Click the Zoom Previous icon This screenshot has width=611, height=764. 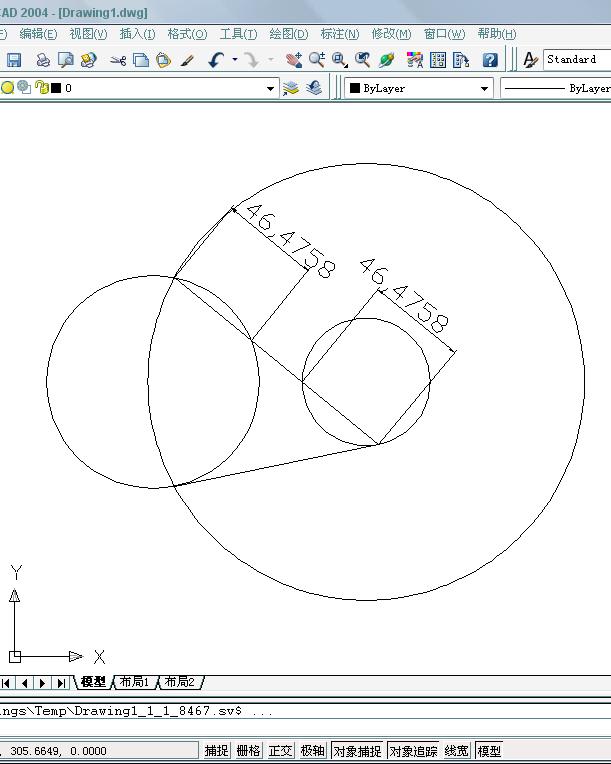(x=363, y=60)
